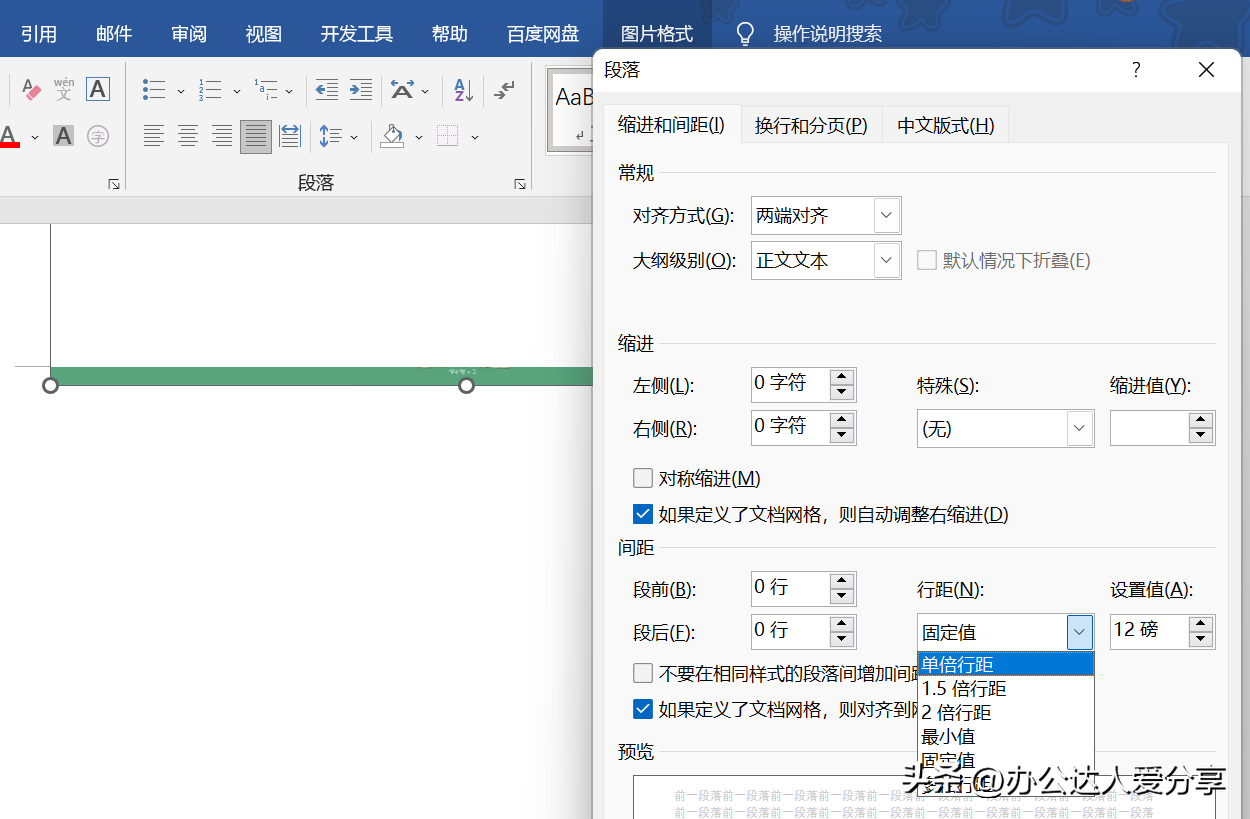Screen dimensions: 1250x819
Task: Increase 左侧(L) indent with up arrow
Action: (842, 377)
